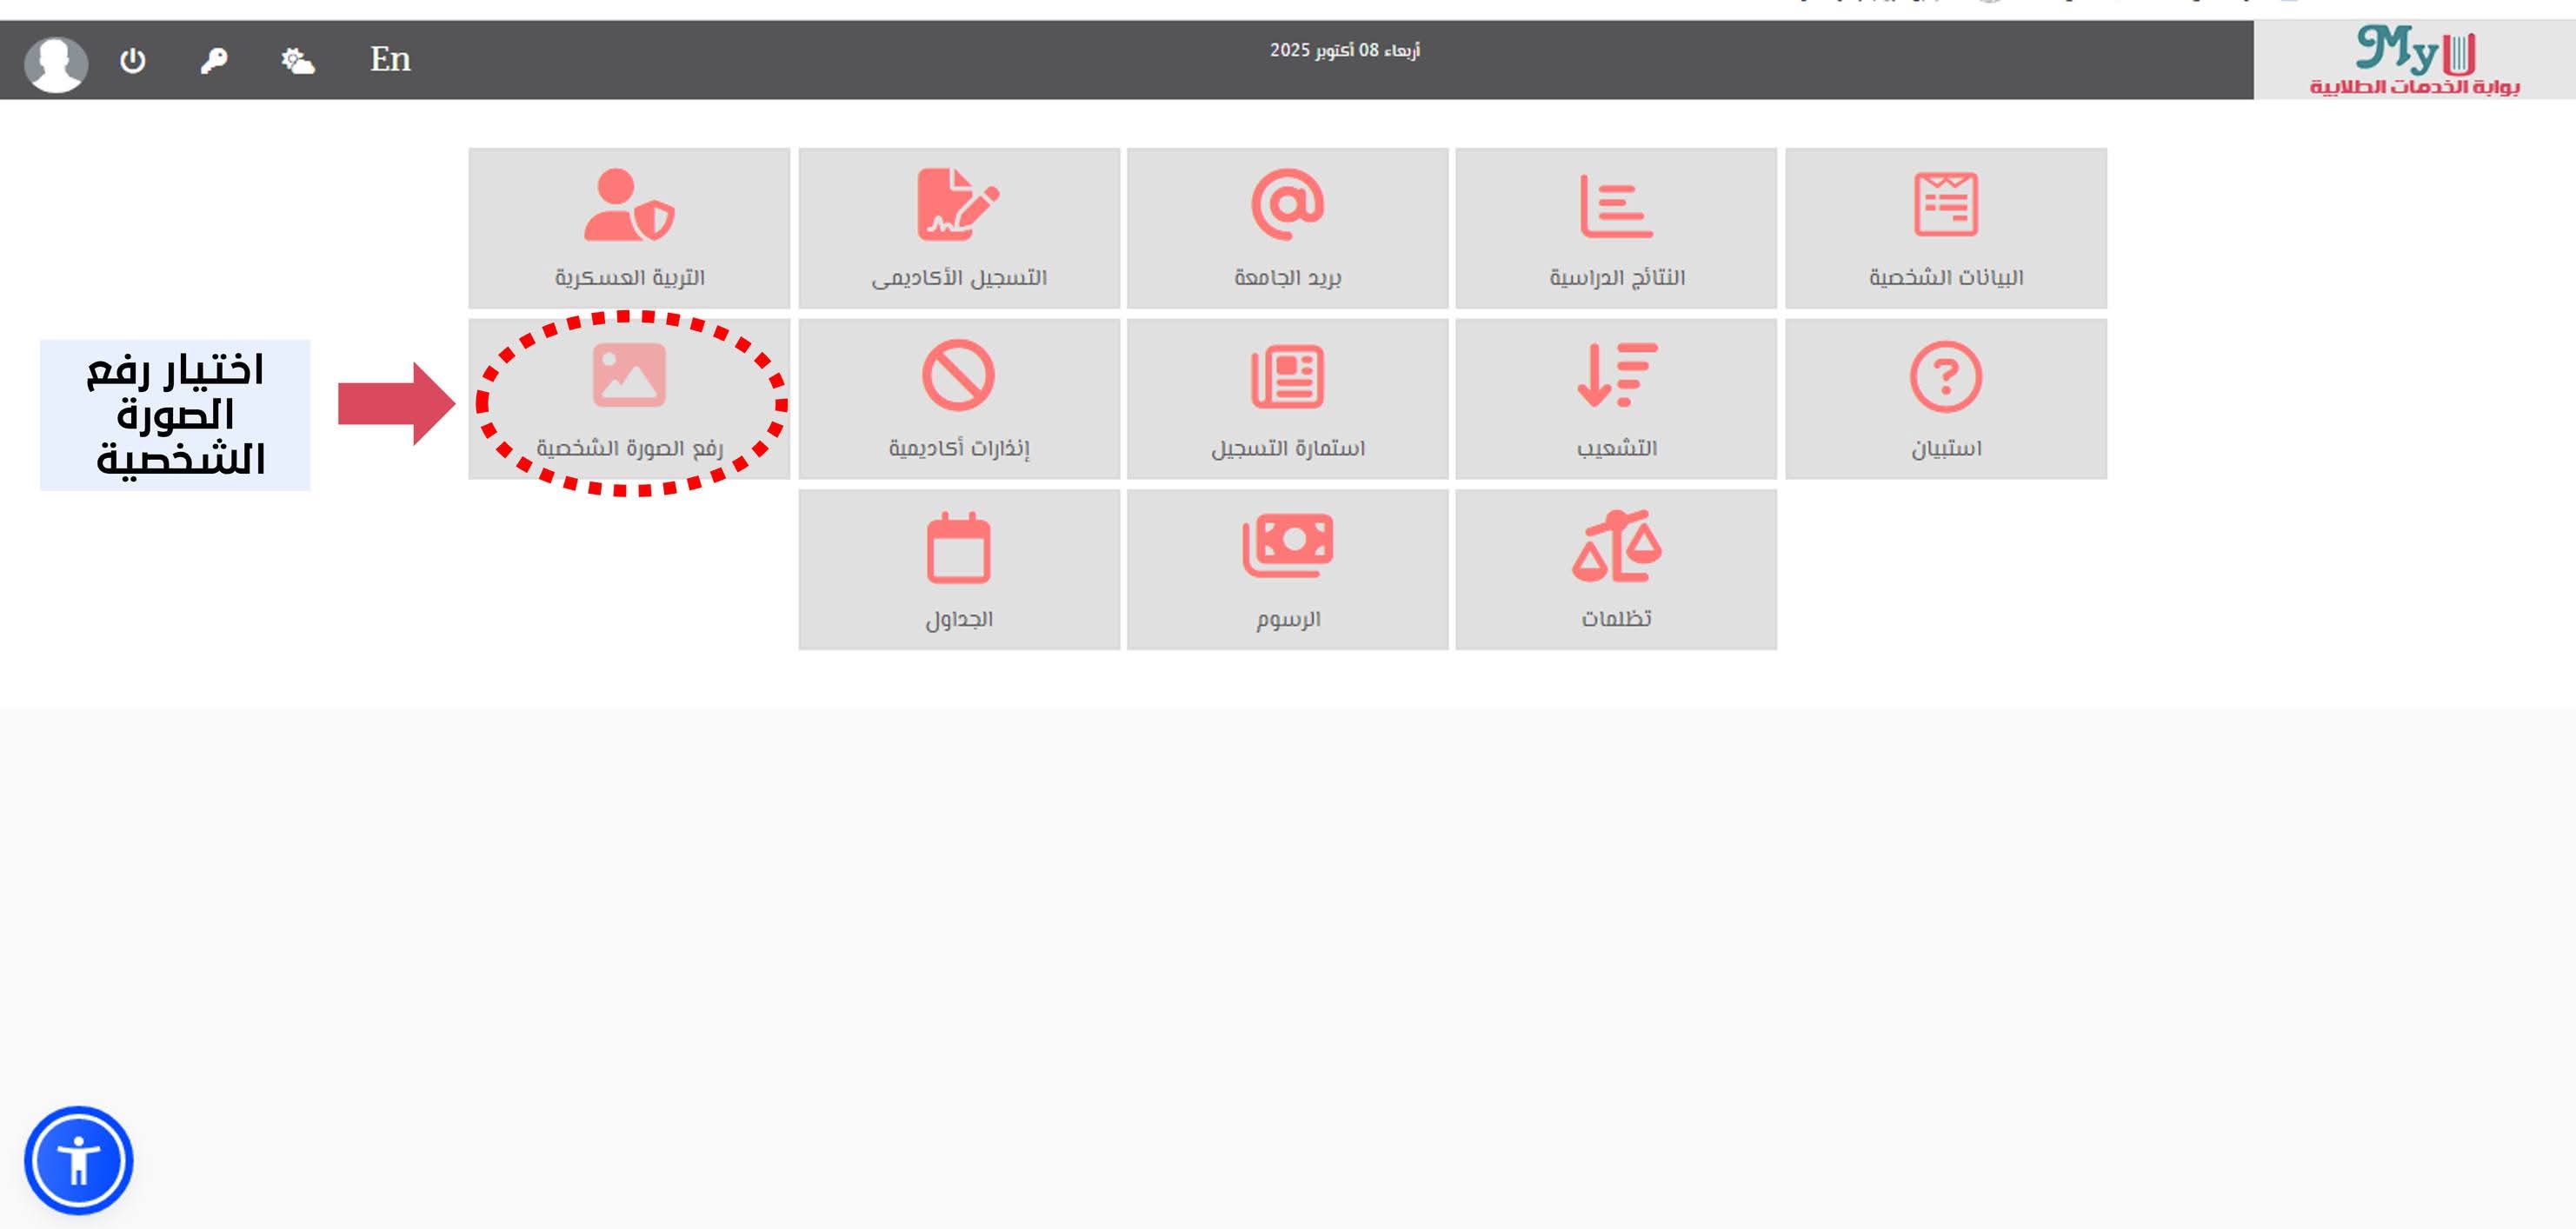Open the Schedules calendar tile
2576x1229 pixels.
click(x=958, y=569)
